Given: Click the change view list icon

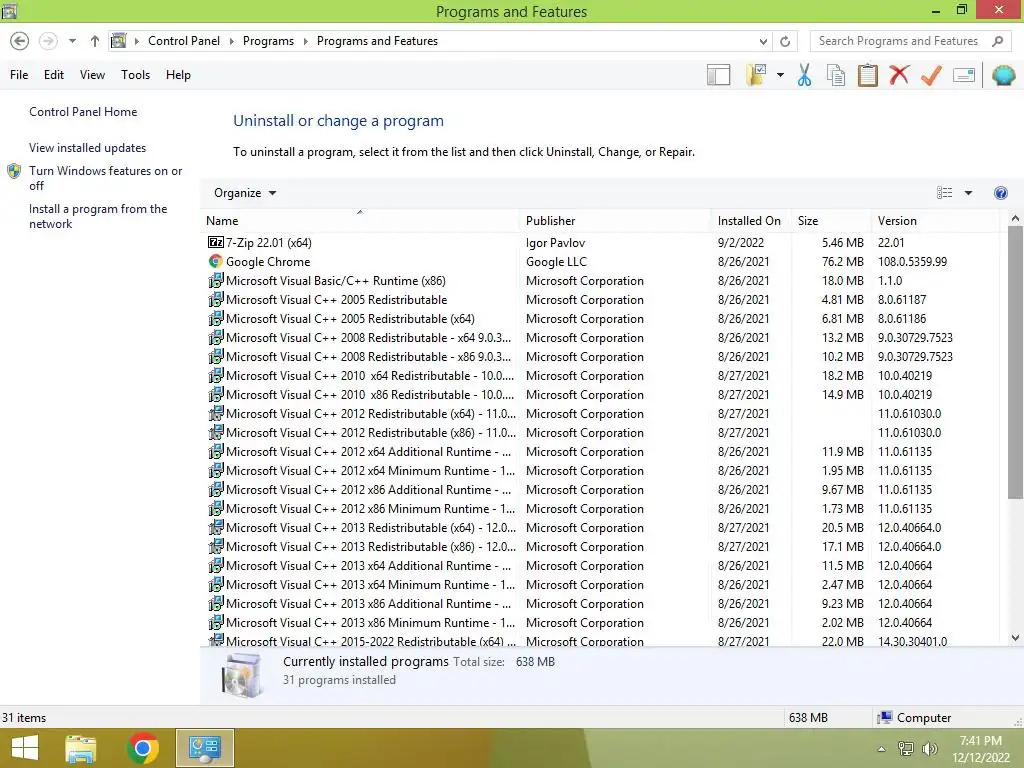Looking at the screenshot, I should 944,193.
